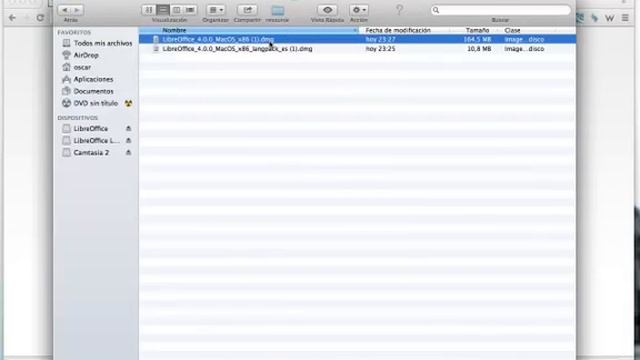Click the burn icon beside DVD sin título
The image size is (640, 360).
(x=129, y=103)
